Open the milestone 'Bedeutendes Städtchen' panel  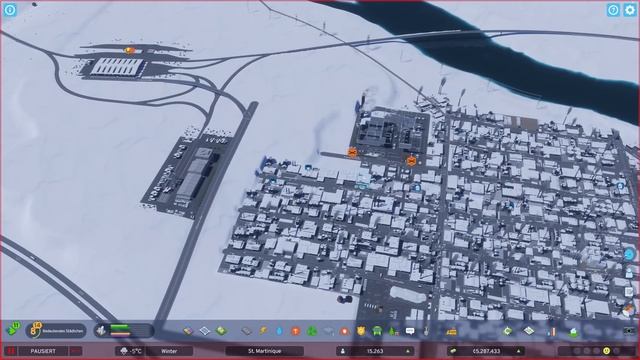56,331
